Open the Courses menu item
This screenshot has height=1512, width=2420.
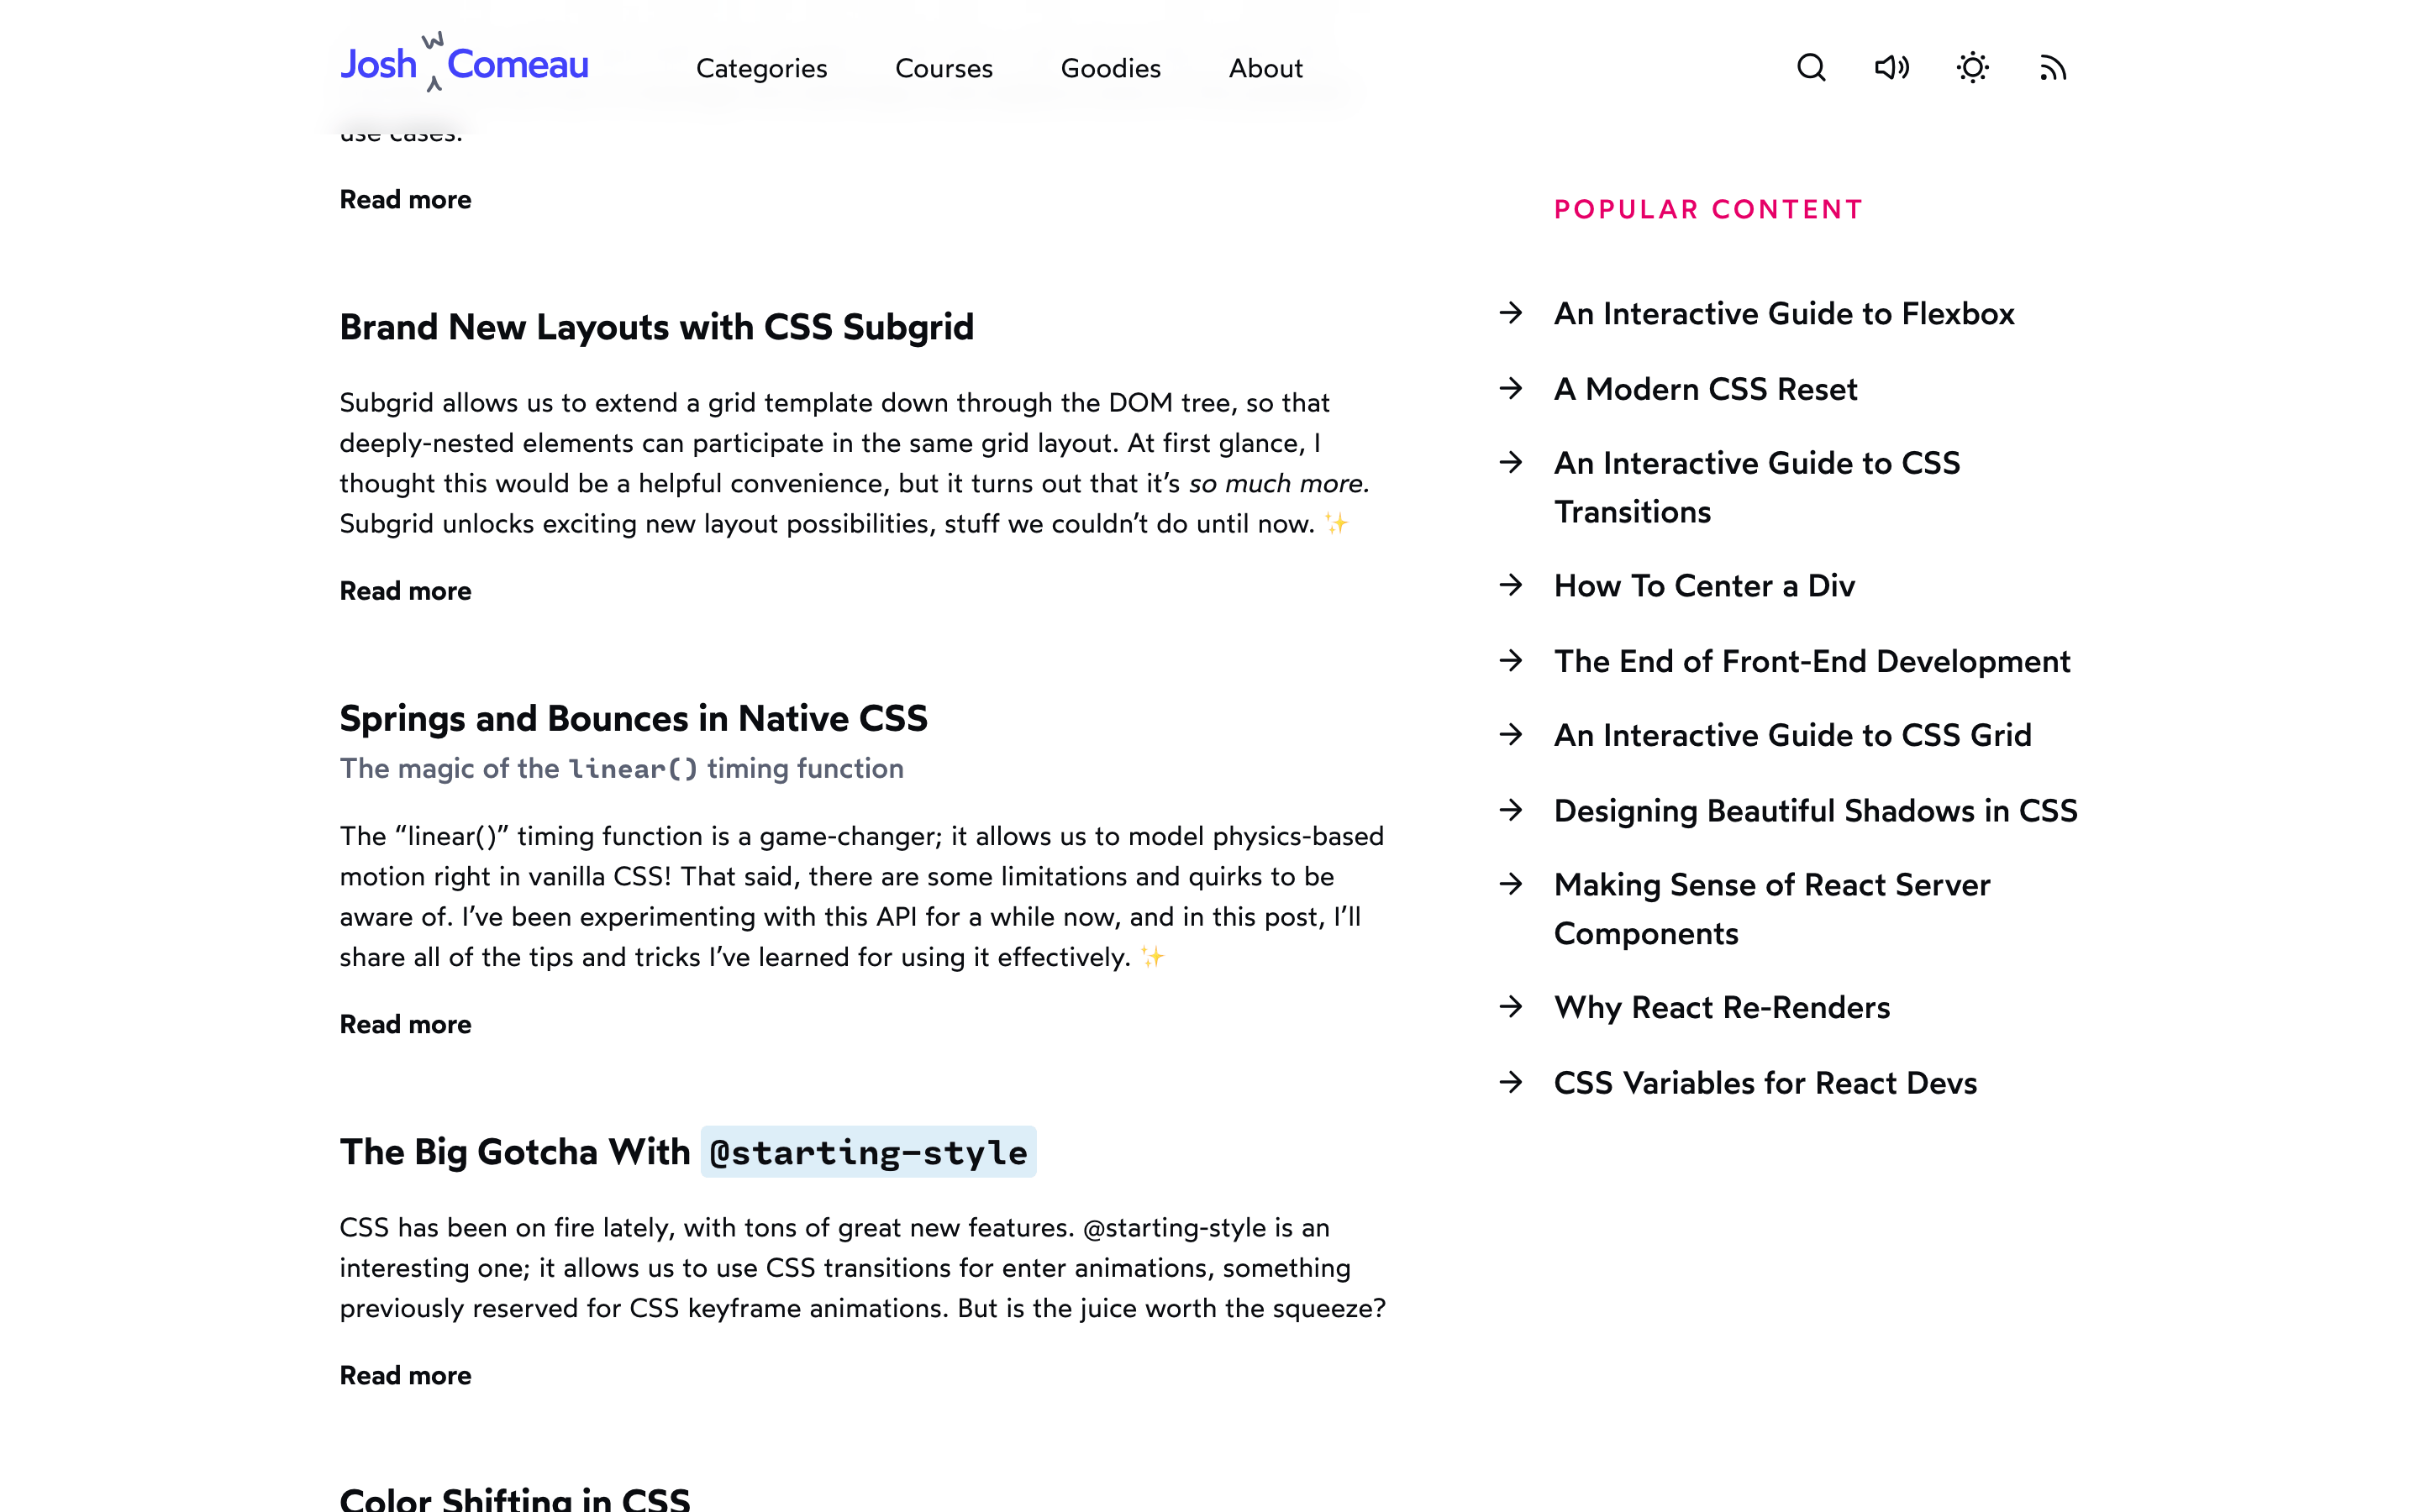[x=943, y=68]
